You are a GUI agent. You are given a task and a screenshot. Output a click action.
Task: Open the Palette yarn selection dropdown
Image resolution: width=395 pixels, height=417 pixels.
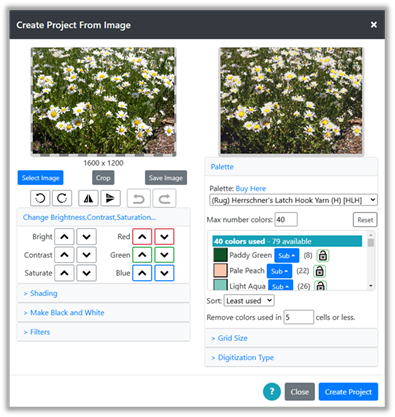click(294, 200)
